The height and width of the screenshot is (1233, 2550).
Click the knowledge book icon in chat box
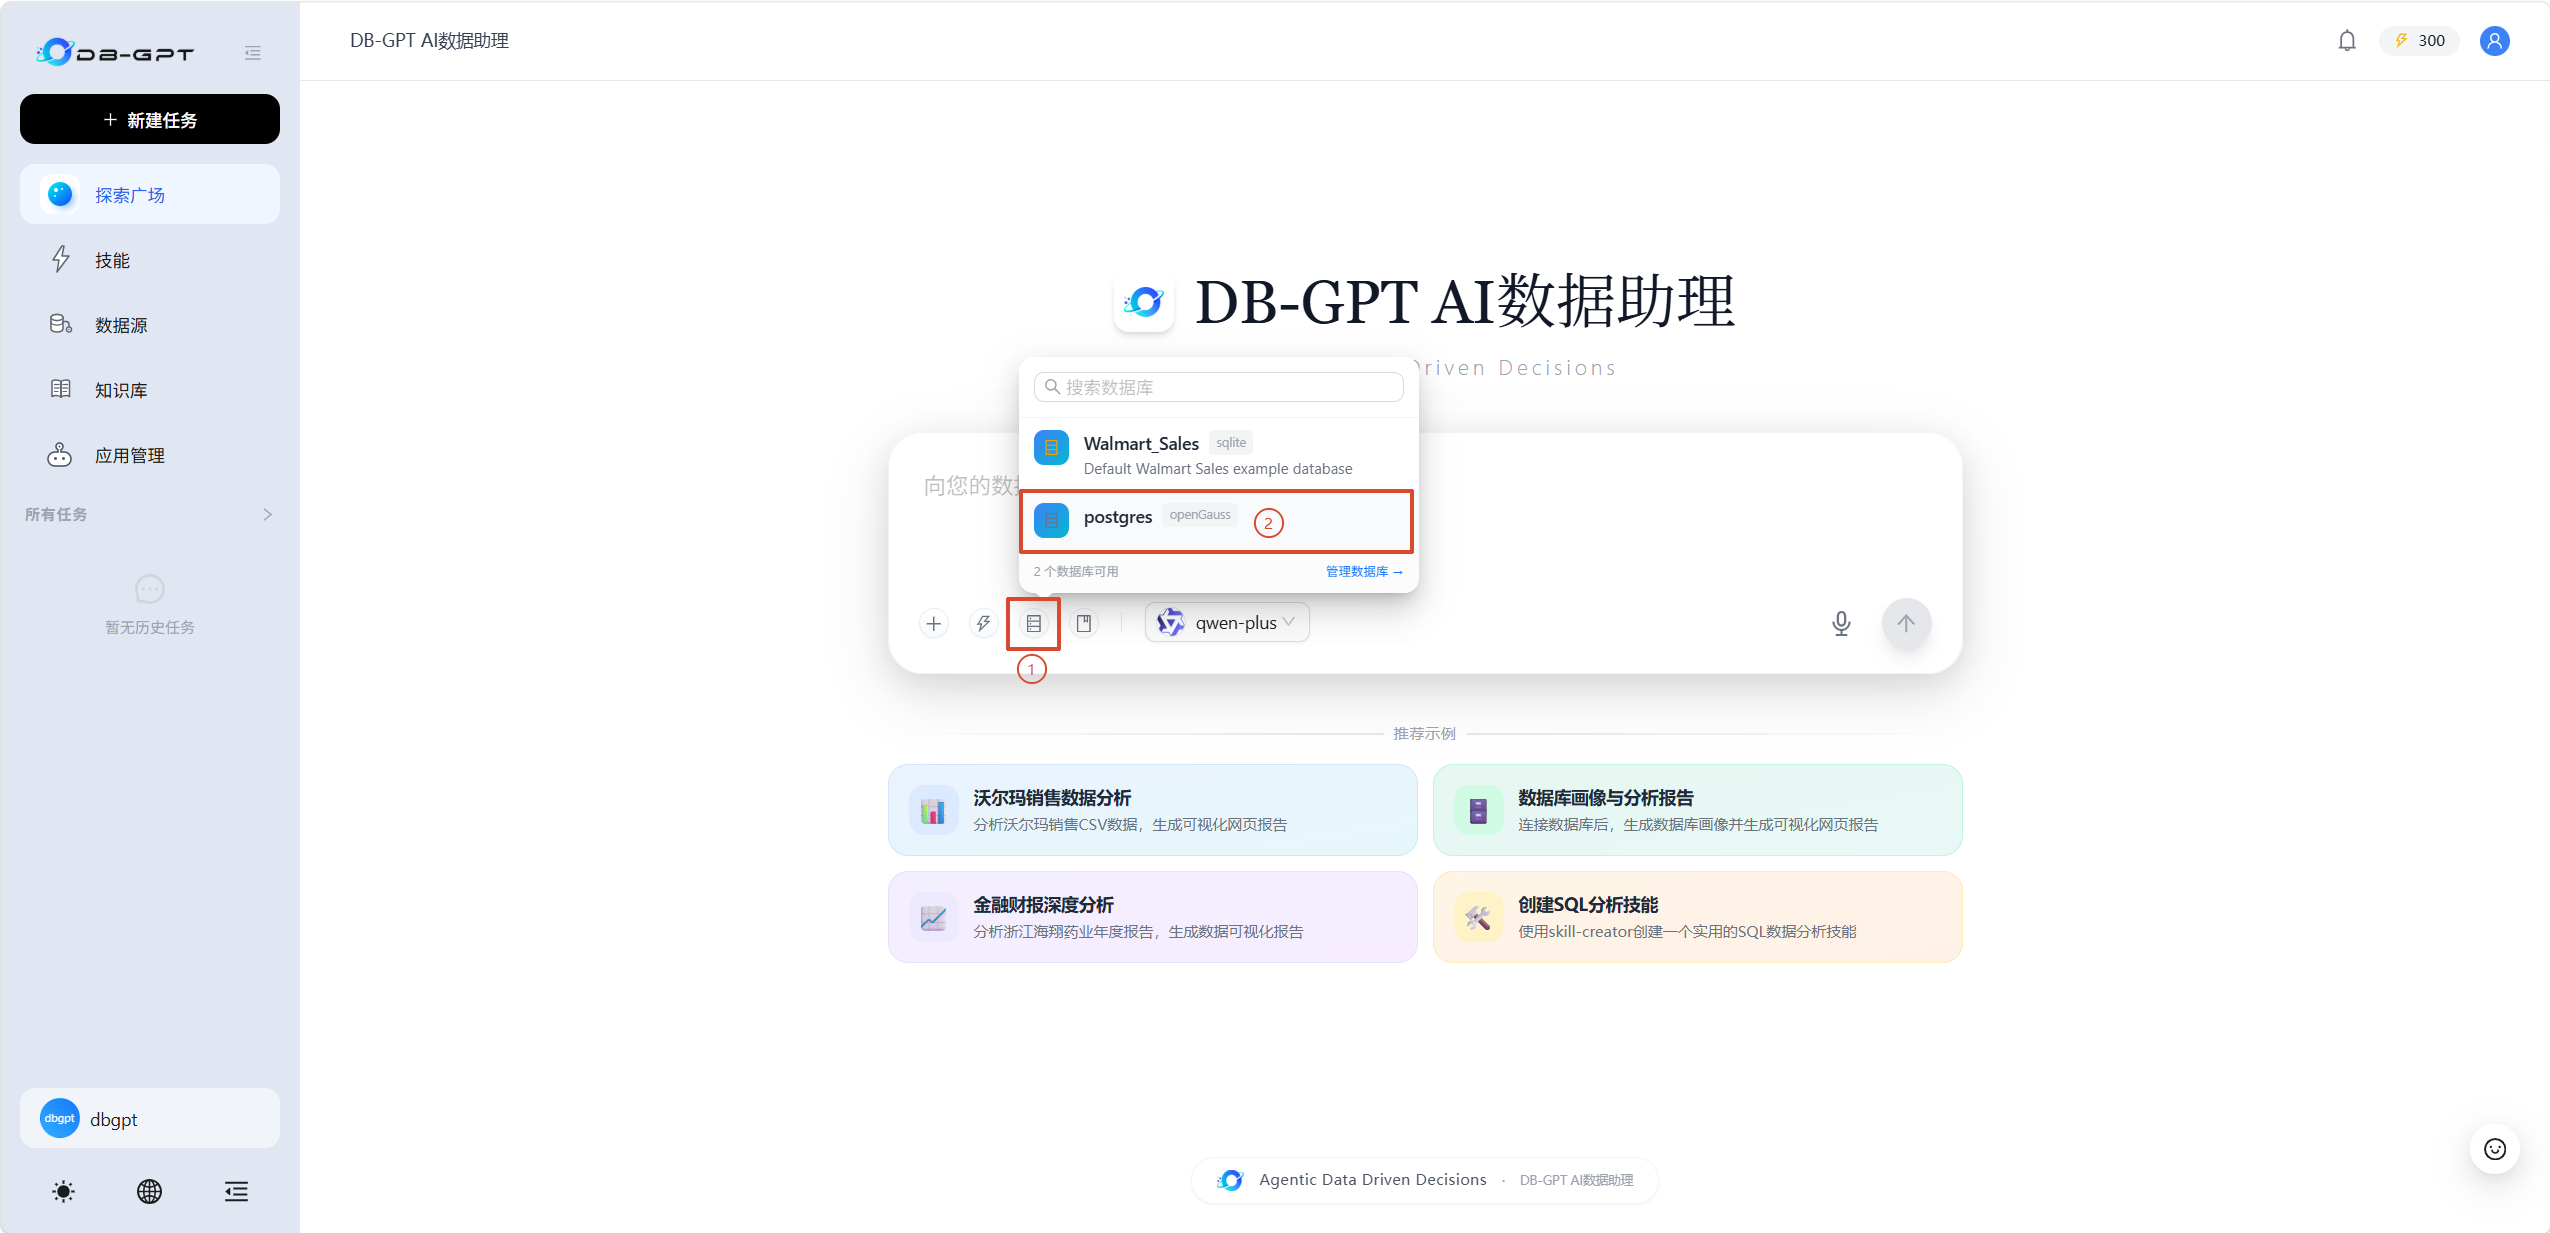(1083, 623)
